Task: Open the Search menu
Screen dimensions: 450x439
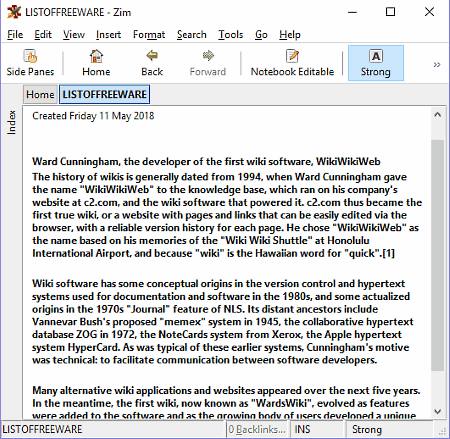Action: [192, 34]
